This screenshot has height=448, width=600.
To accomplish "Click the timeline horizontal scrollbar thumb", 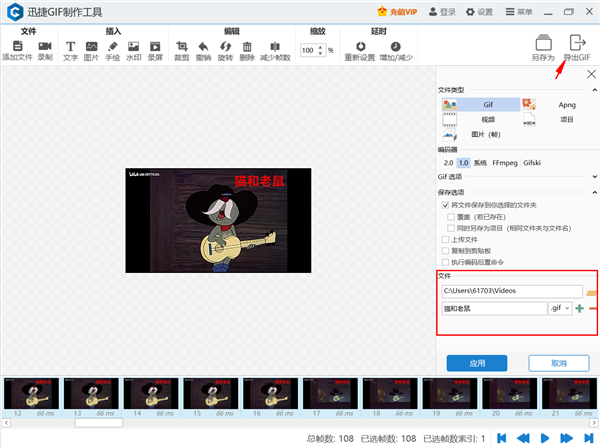I will coord(99,423).
